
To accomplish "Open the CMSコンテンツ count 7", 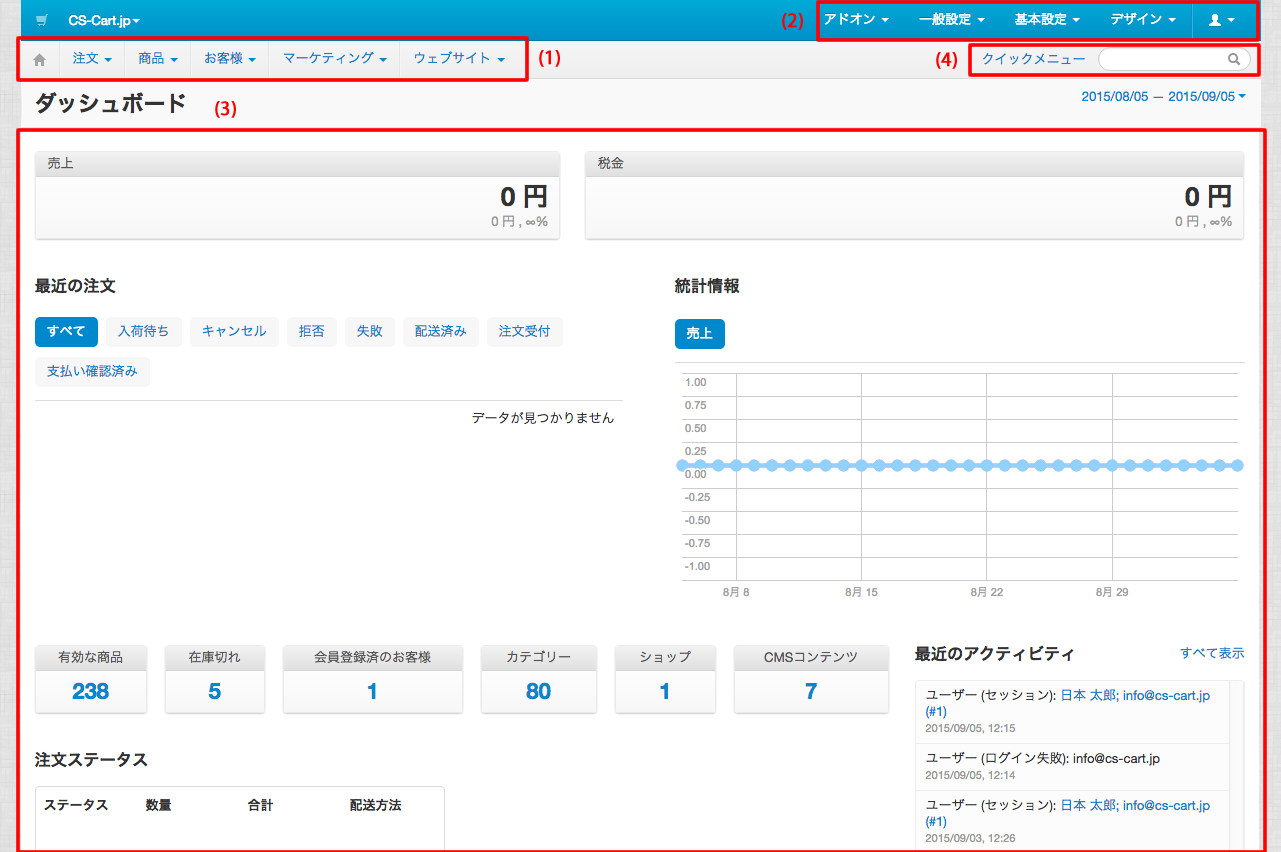I will [x=811, y=691].
